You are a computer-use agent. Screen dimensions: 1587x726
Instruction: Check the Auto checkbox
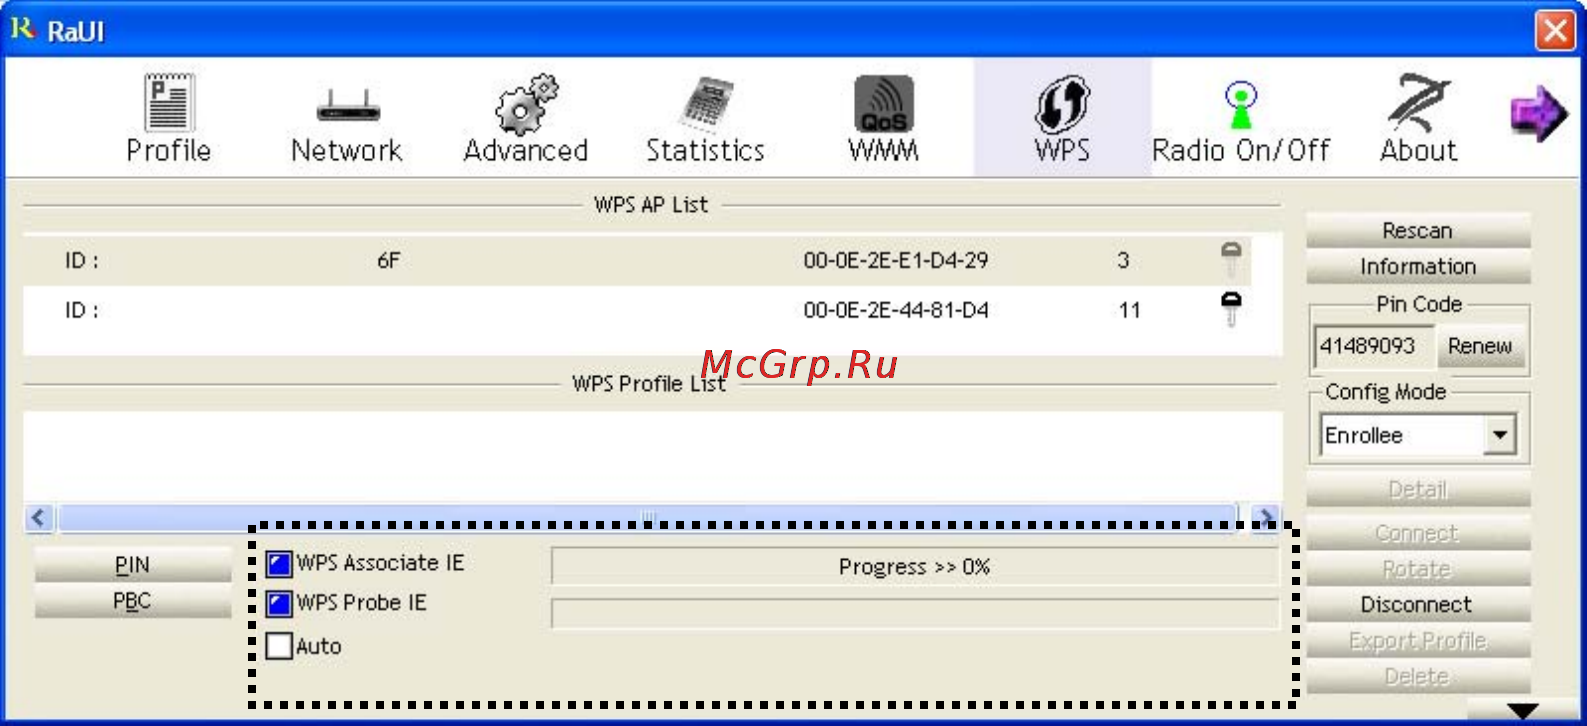[279, 646]
